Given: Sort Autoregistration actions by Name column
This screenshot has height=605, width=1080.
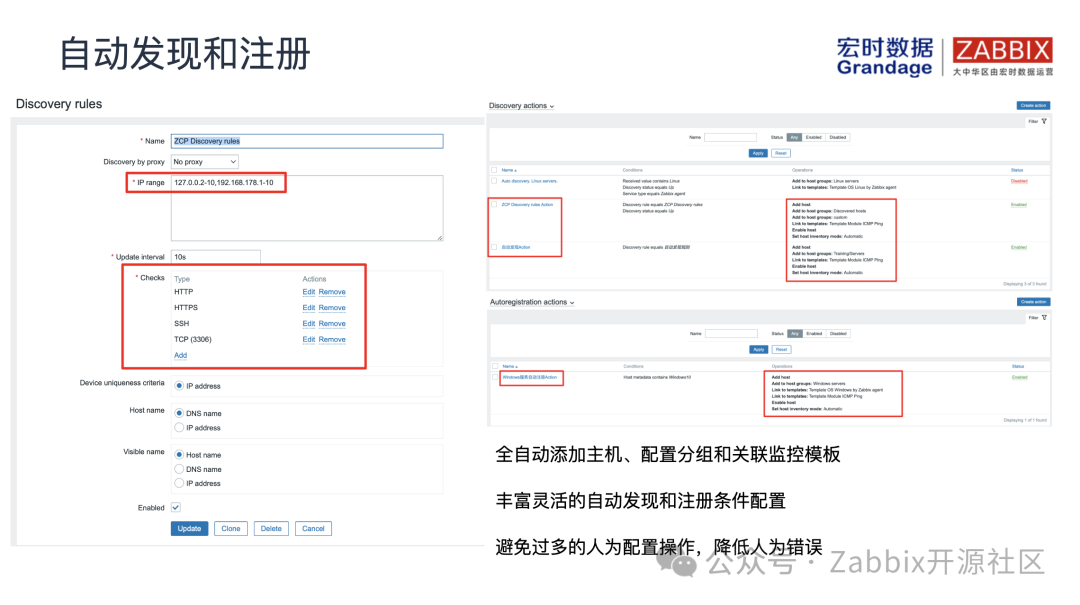Looking at the screenshot, I should (510, 366).
